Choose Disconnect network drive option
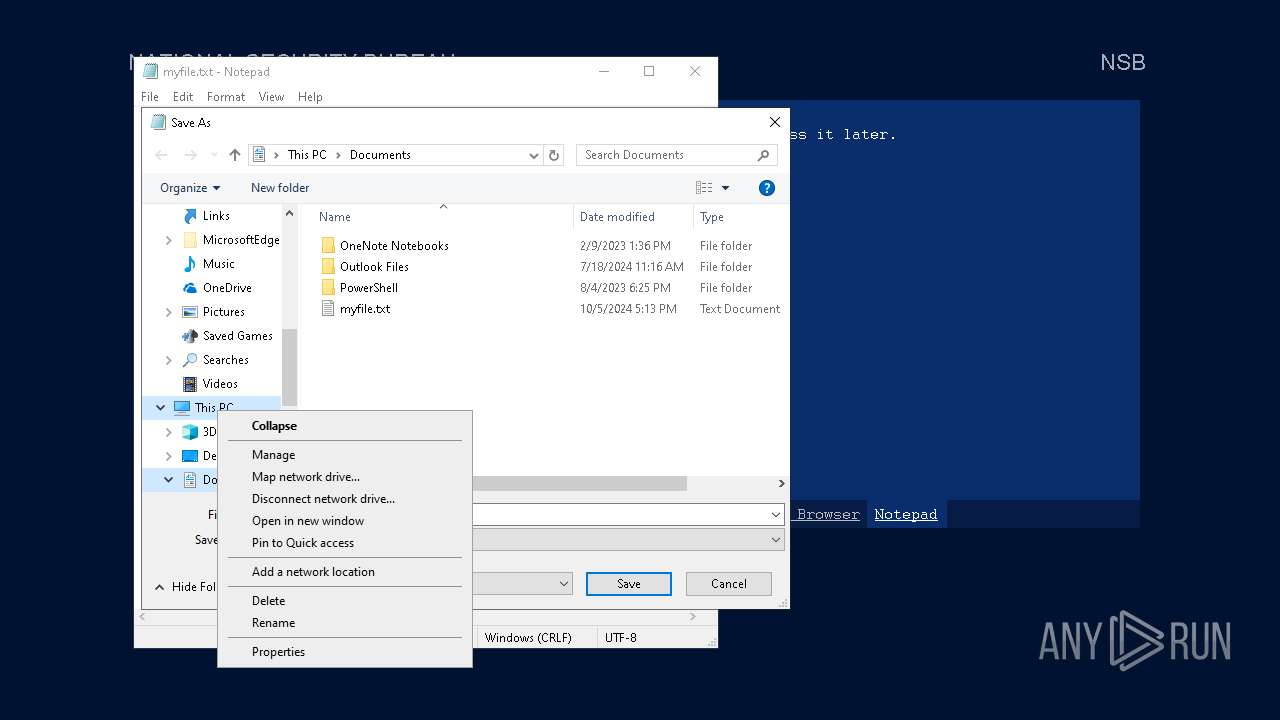Screen dimensions: 1280x720 coord(345,499)
